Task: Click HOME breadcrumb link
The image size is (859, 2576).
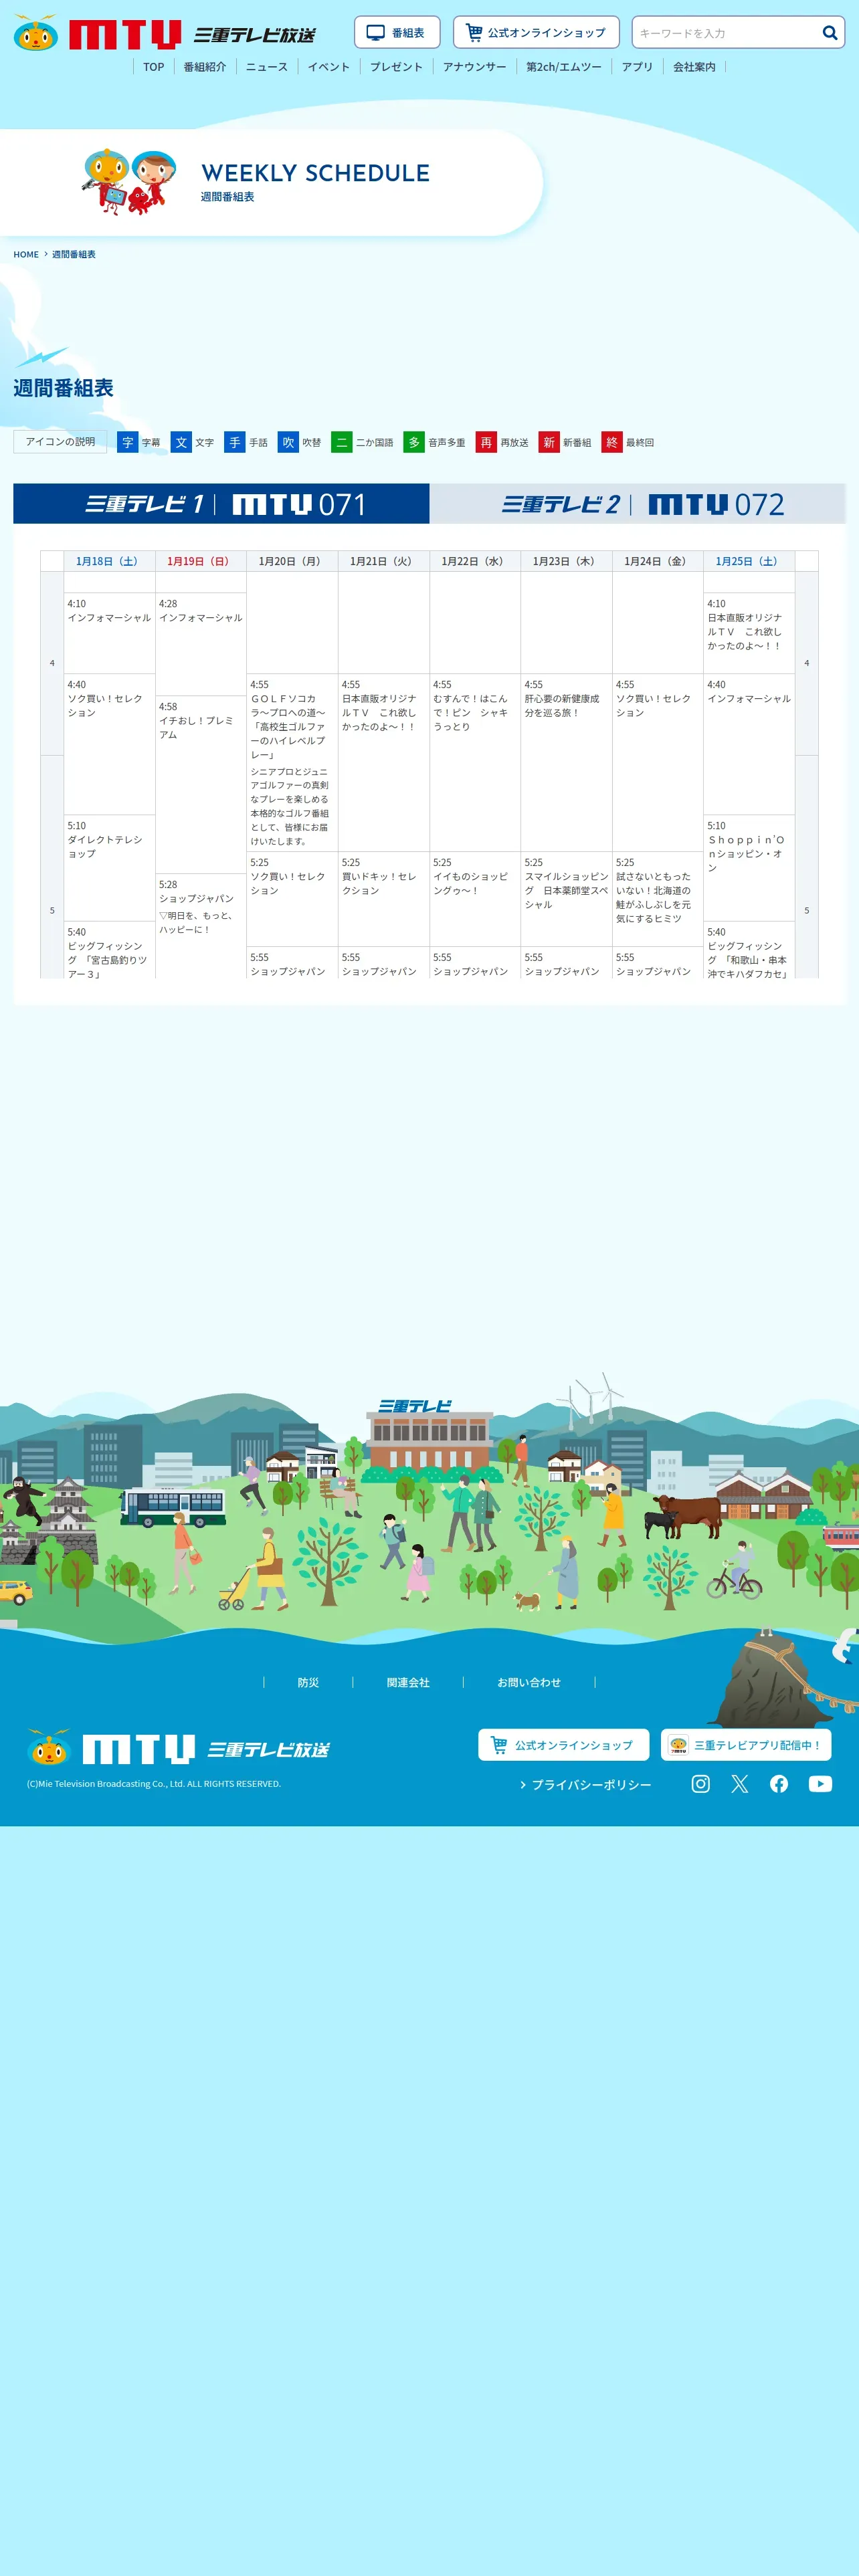Action: pyautogui.click(x=26, y=255)
